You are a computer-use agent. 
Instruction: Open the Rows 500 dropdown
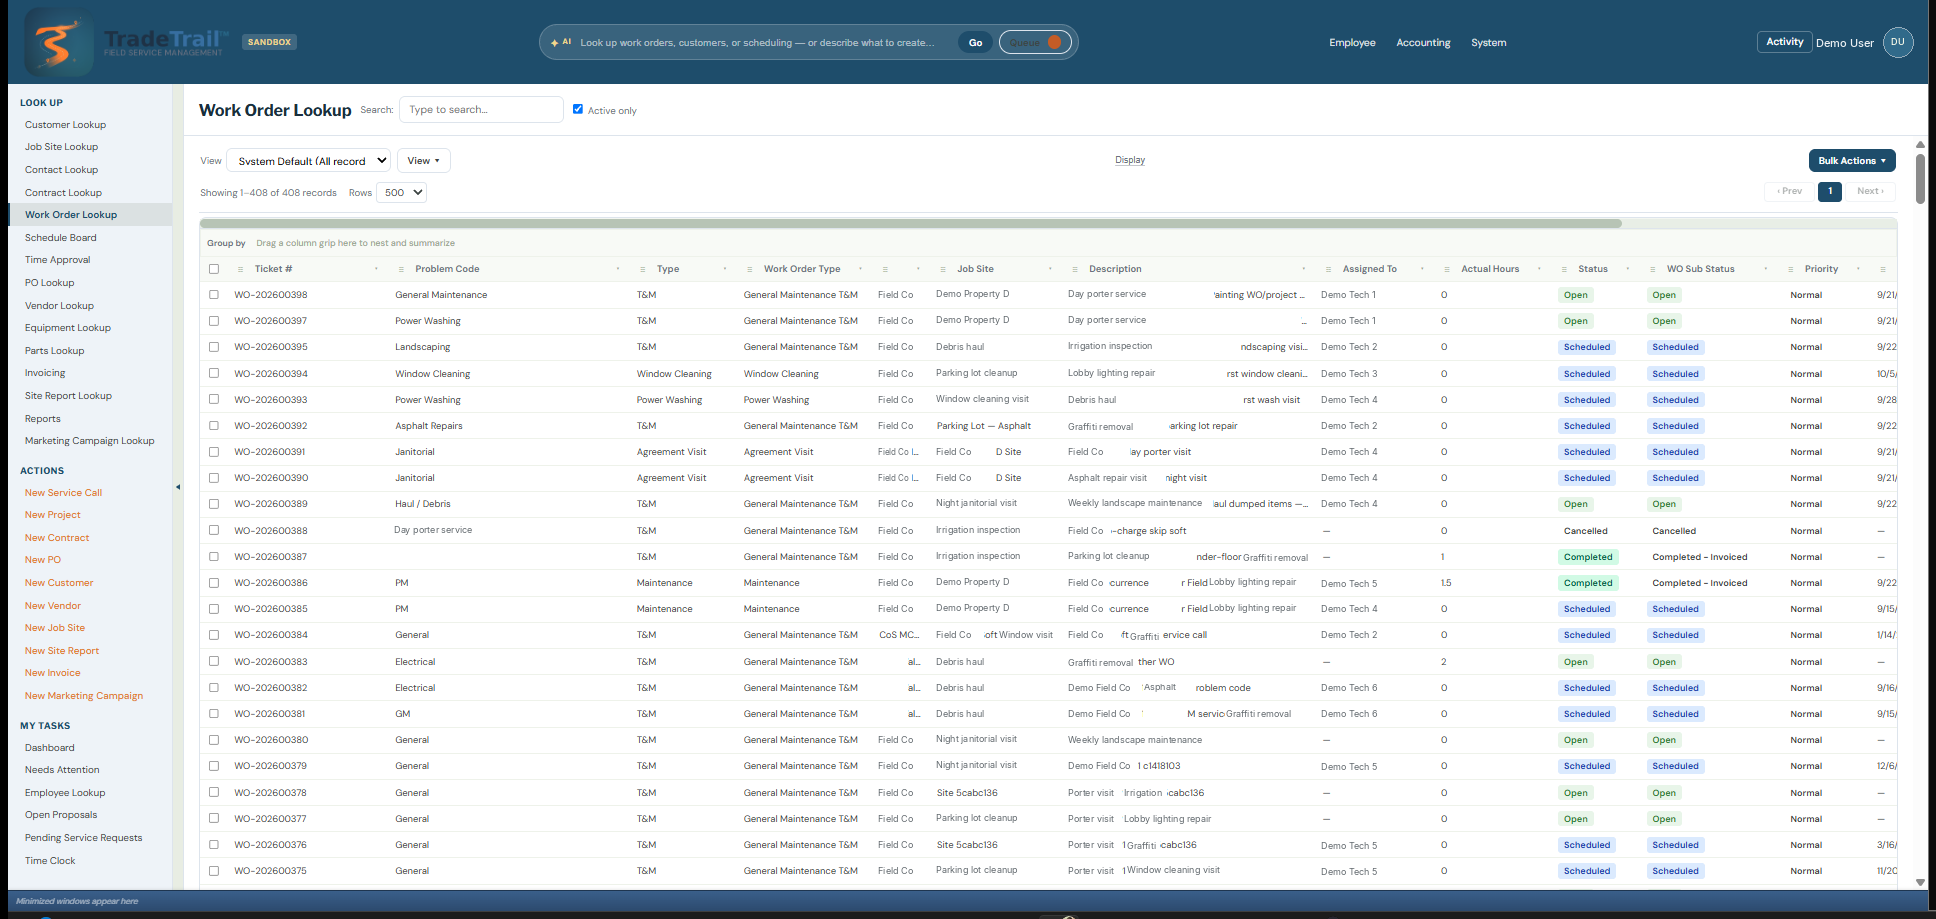(x=402, y=192)
